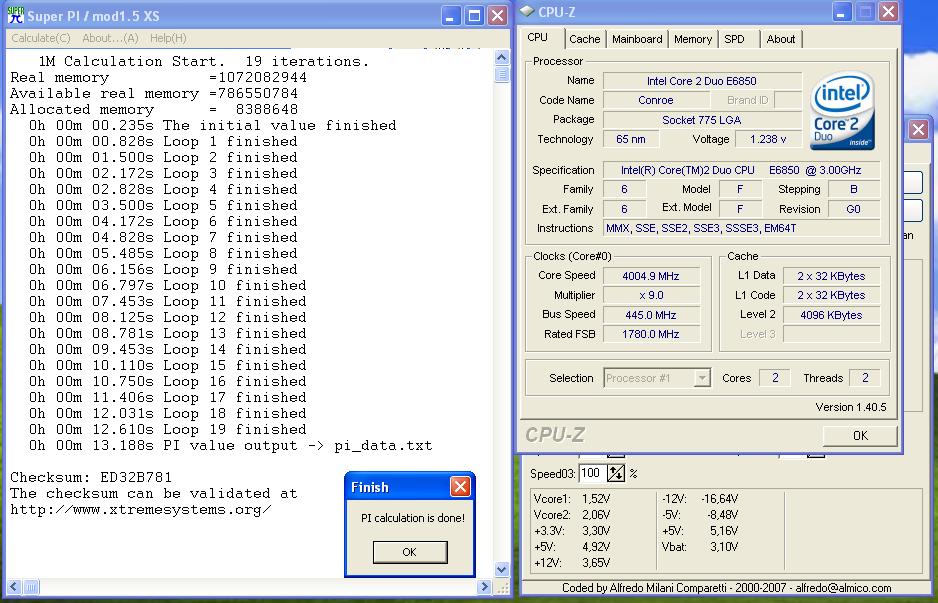Click the Super PI horizontal scrollbar left arrow

pos(14,587)
